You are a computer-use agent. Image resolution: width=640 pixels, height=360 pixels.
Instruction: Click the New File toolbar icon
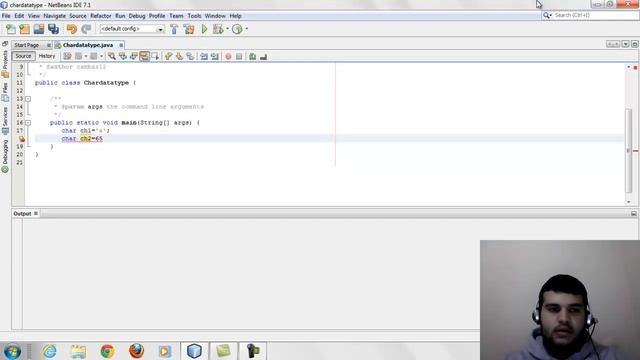point(11,29)
